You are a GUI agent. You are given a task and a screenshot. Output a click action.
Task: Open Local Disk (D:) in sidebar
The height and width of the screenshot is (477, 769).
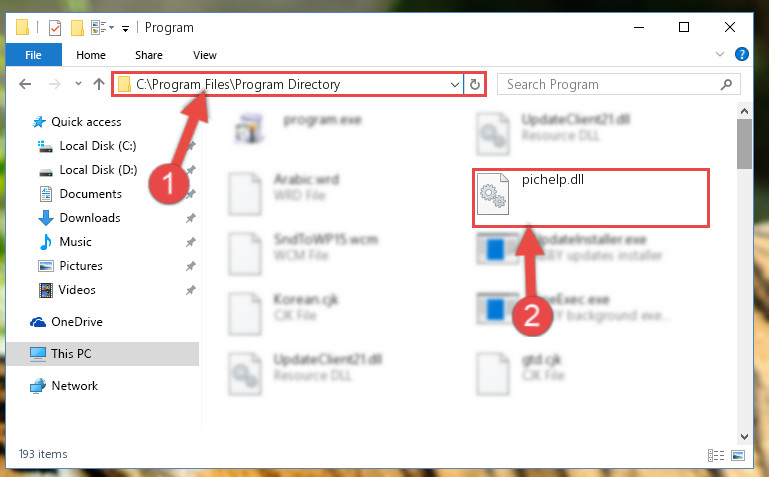pyautogui.click(x=98, y=170)
